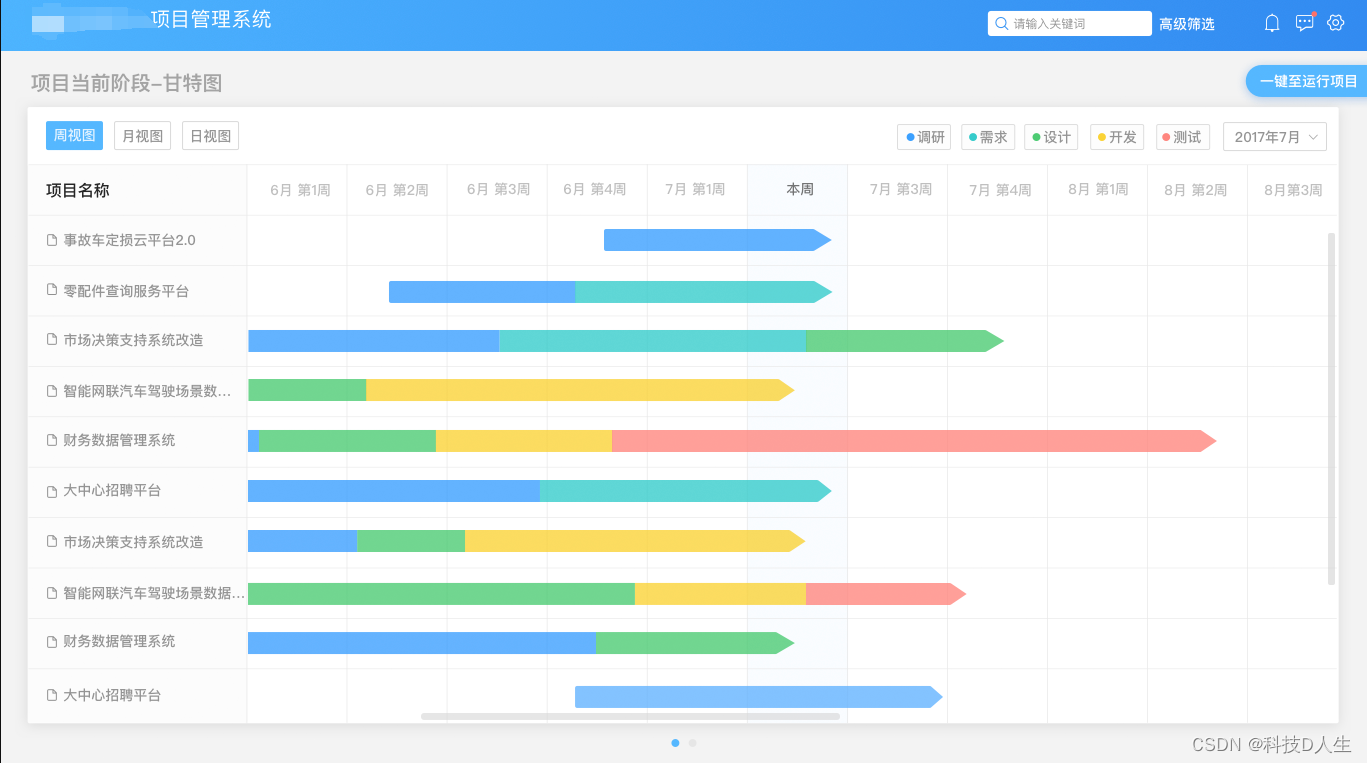The image size is (1367, 763).
Task: Click the red testing segment of the longest bar
Action: click(x=913, y=441)
